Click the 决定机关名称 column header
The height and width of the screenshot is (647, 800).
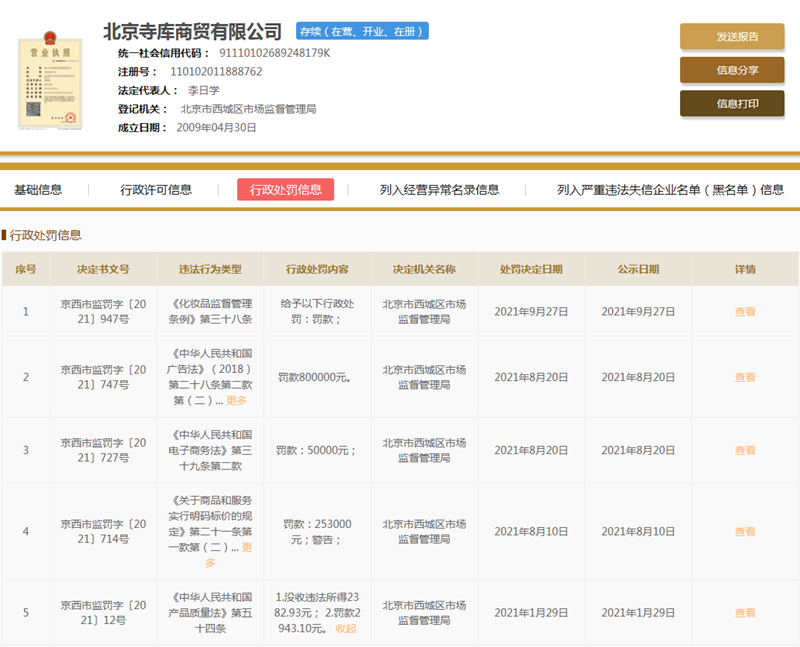pos(424,269)
